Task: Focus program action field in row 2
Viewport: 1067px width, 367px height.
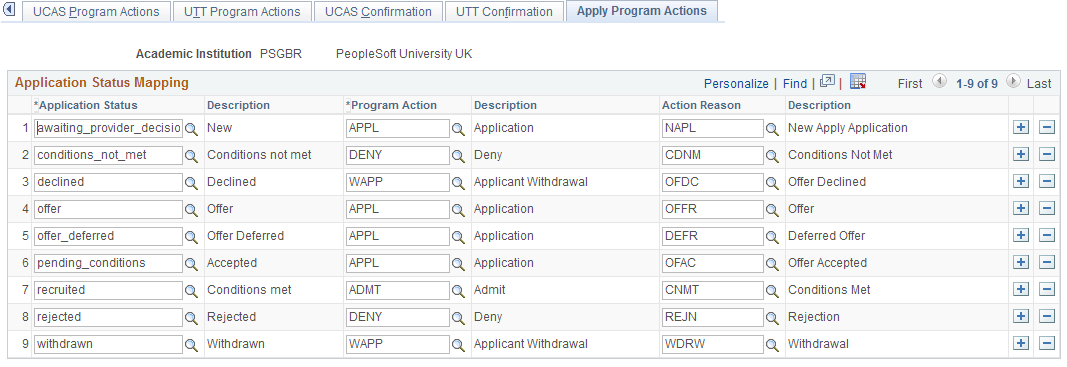Action: click(397, 155)
